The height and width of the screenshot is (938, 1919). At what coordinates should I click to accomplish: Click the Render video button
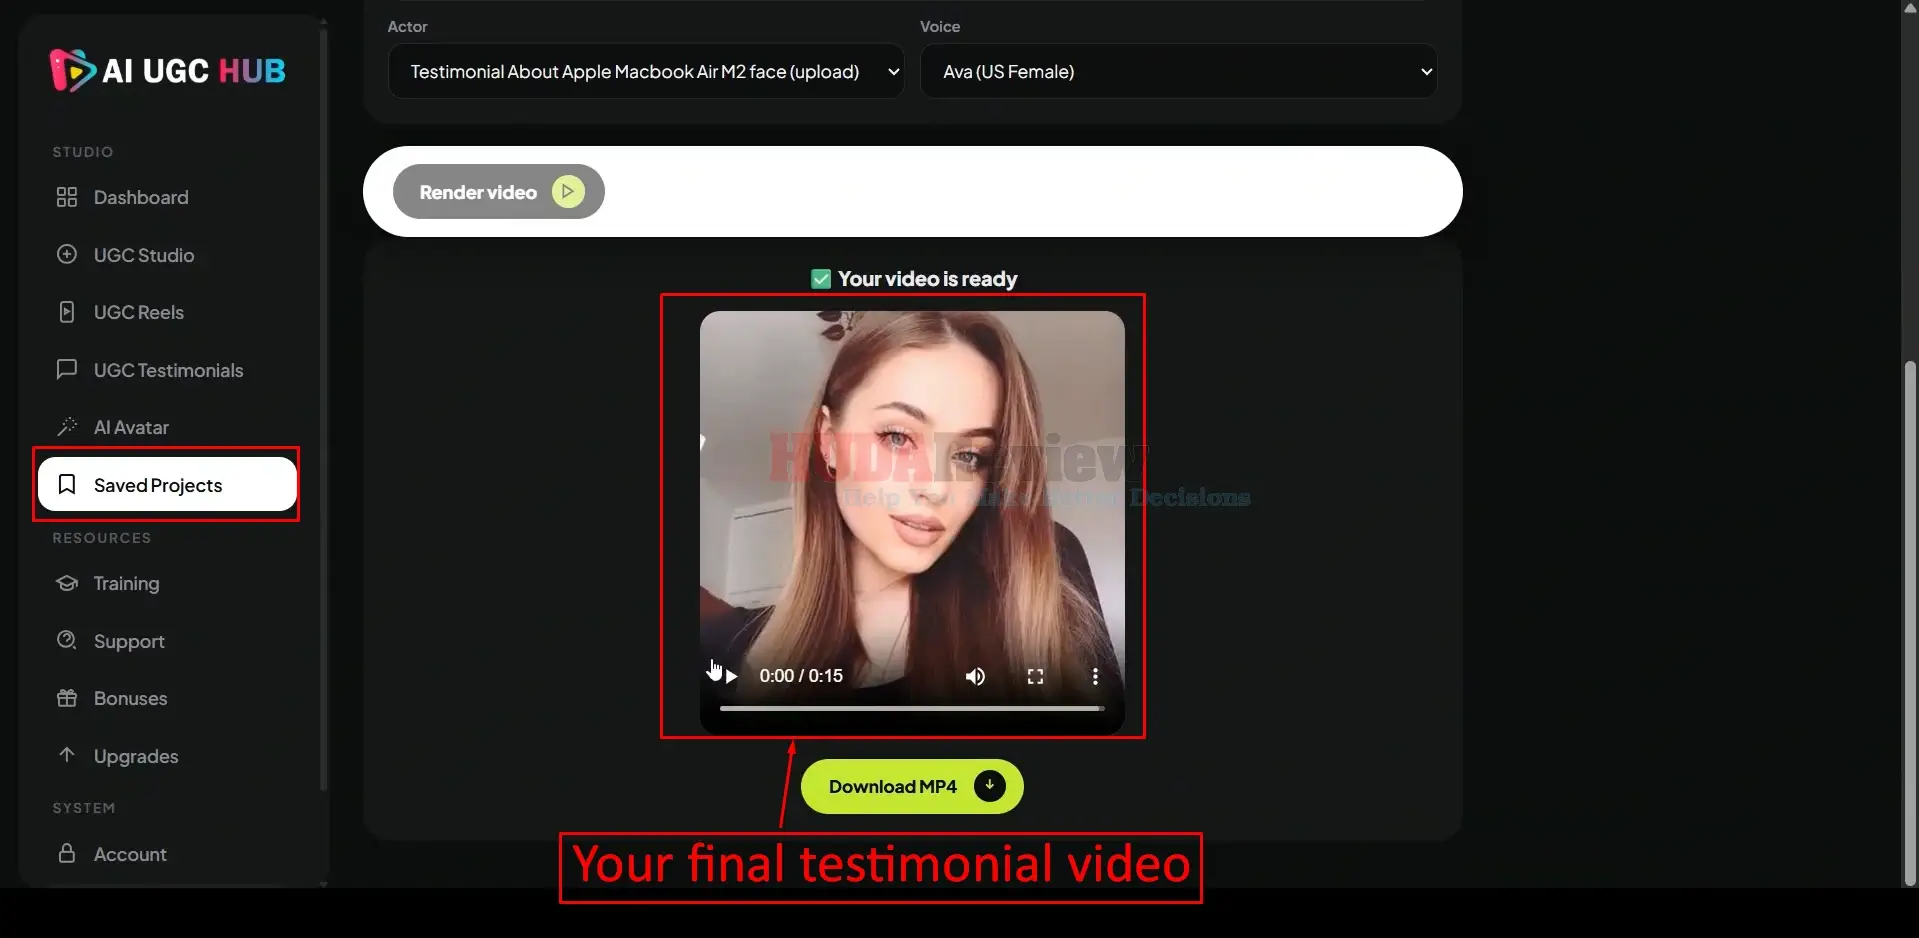(498, 191)
